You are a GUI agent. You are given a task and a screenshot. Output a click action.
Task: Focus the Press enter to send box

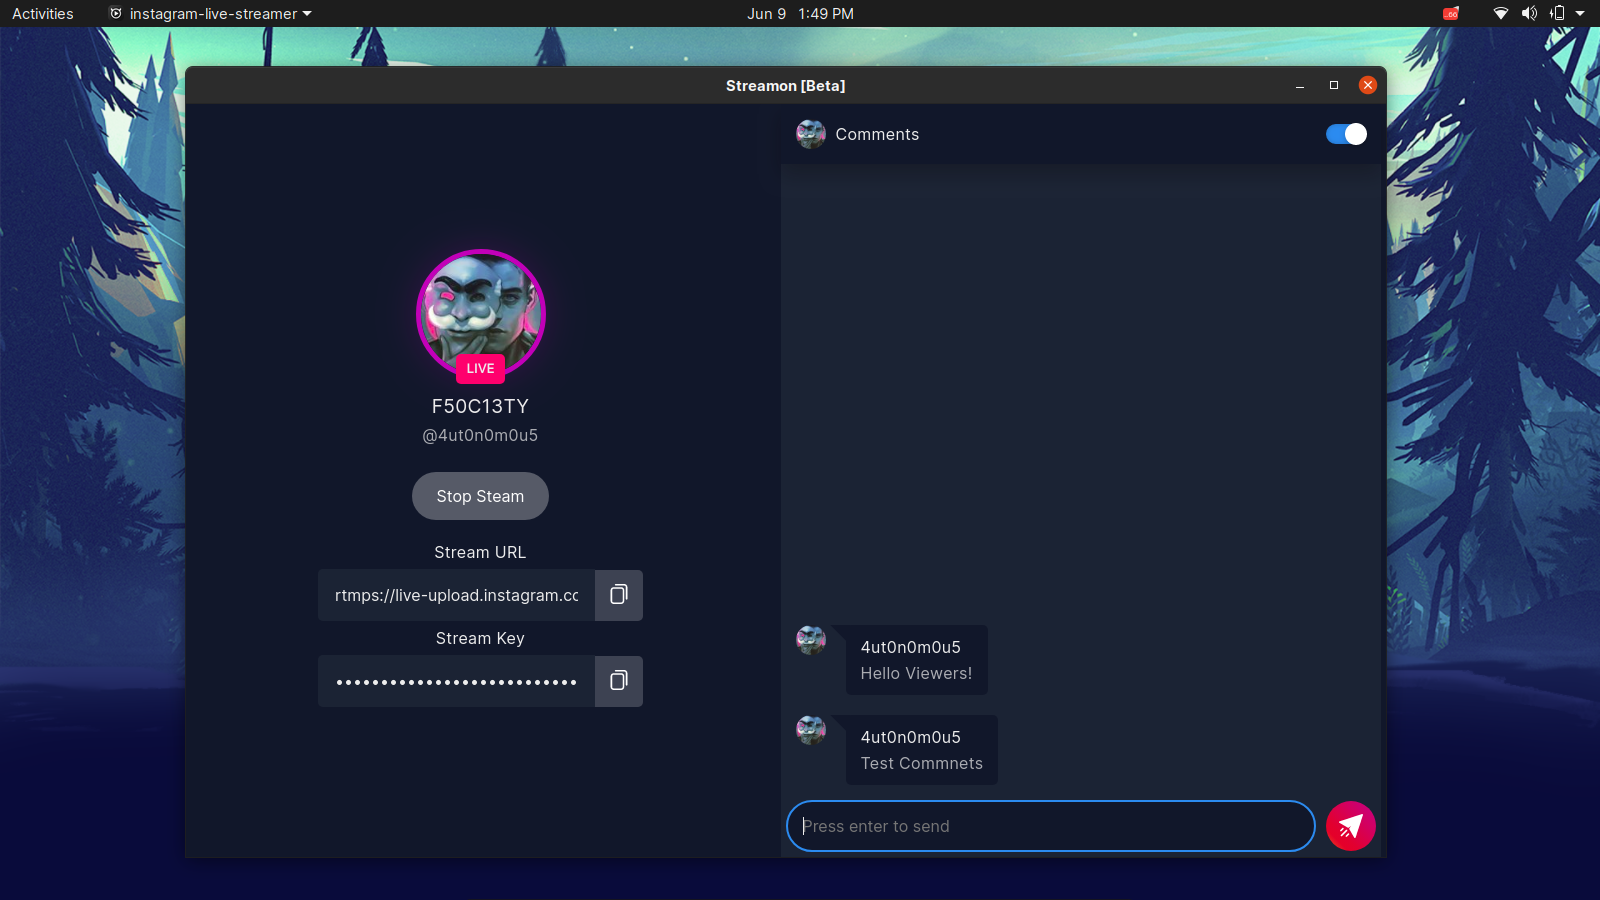click(1050, 826)
